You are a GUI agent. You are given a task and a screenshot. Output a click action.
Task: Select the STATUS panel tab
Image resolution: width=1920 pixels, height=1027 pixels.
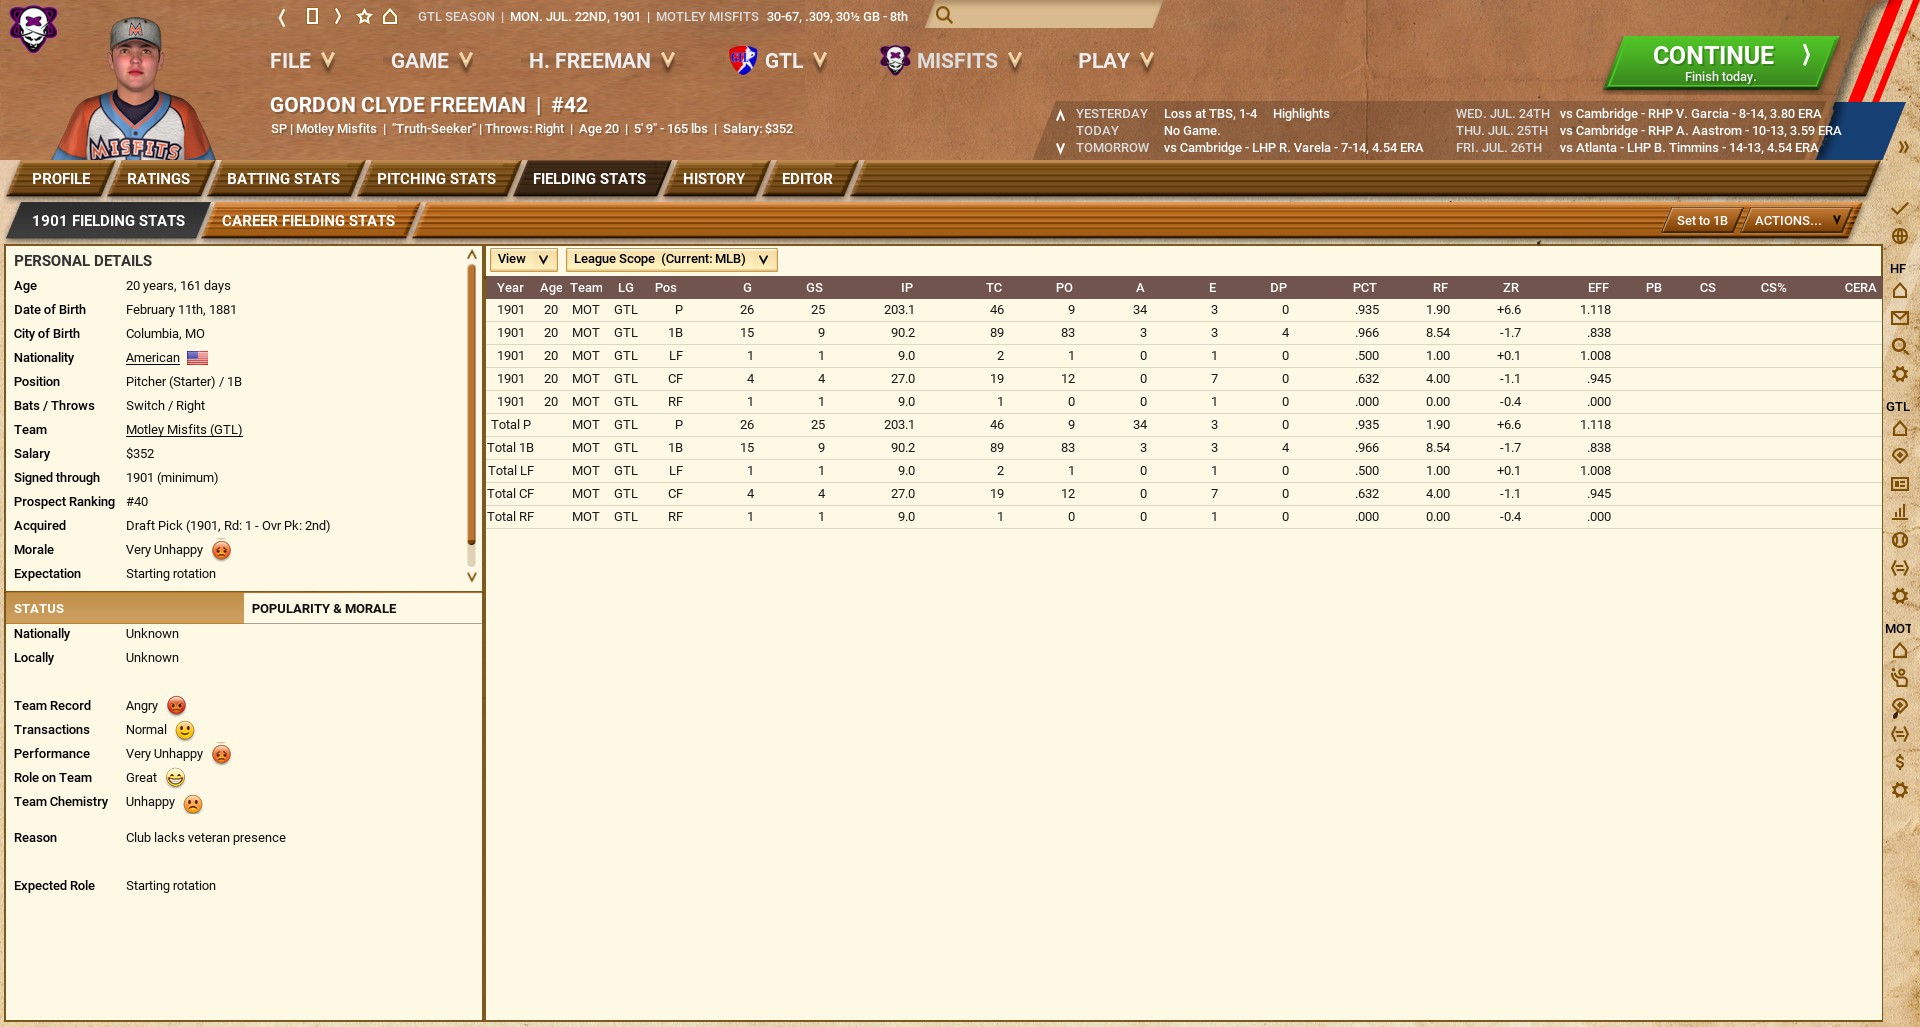click(125, 608)
